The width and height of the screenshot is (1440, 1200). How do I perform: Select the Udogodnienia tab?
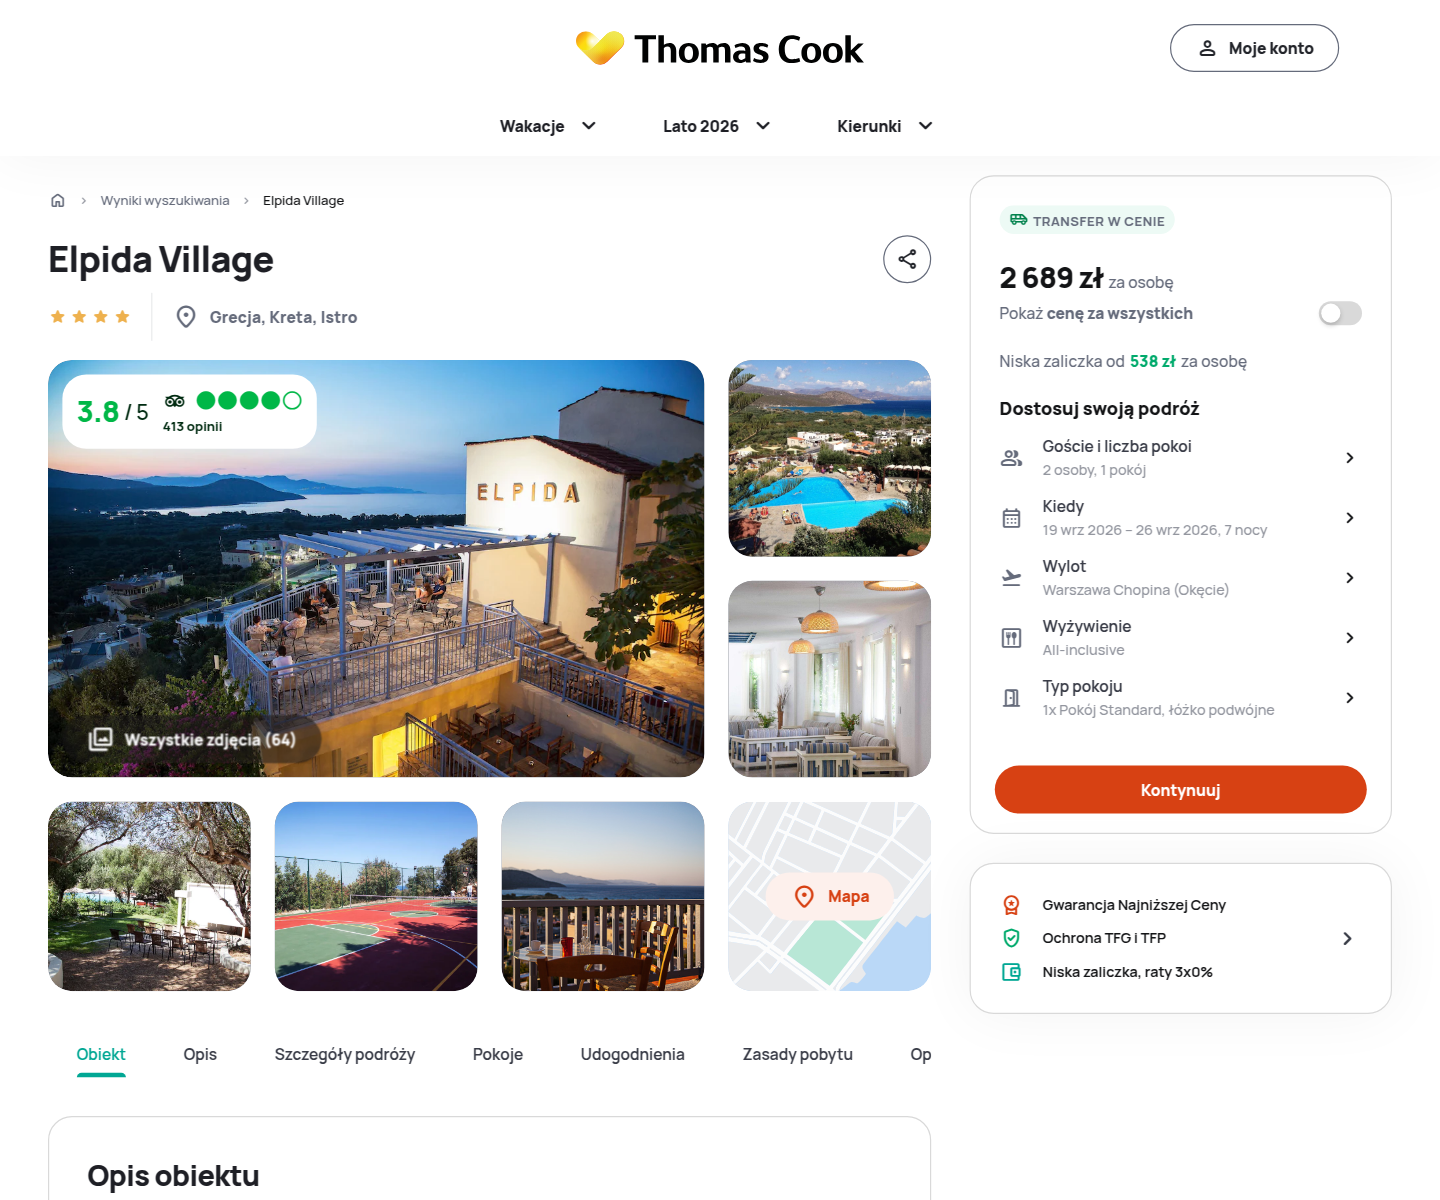tap(633, 1054)
